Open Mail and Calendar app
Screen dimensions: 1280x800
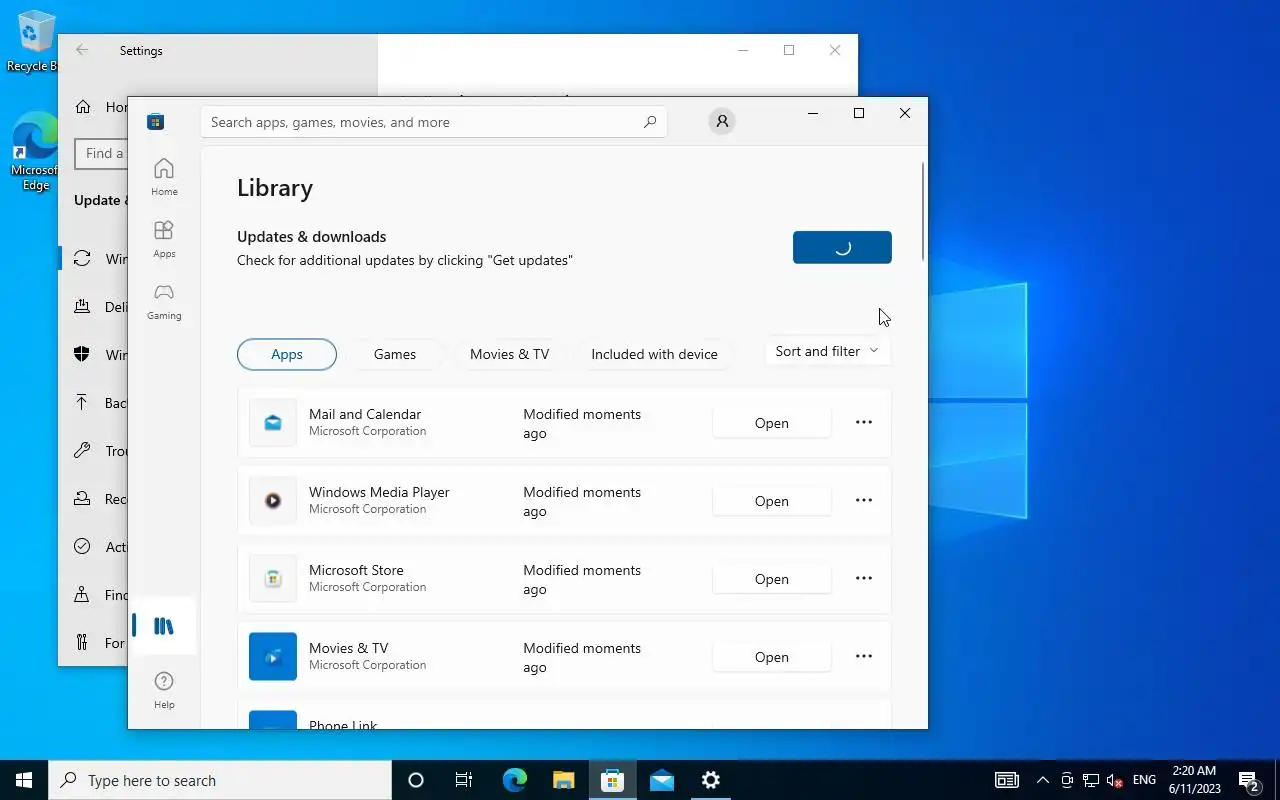click(x=772, y=423)
